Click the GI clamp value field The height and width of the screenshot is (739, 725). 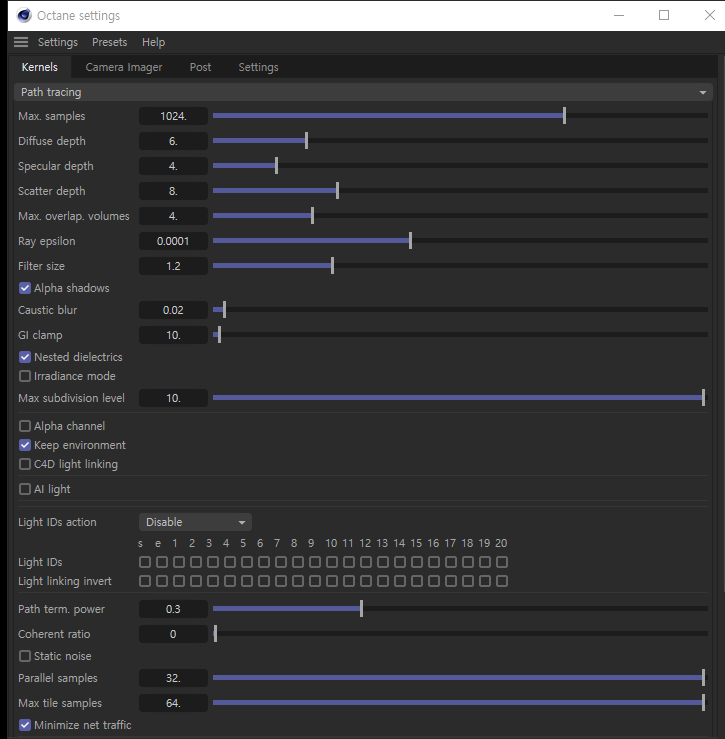click(173, 335)
